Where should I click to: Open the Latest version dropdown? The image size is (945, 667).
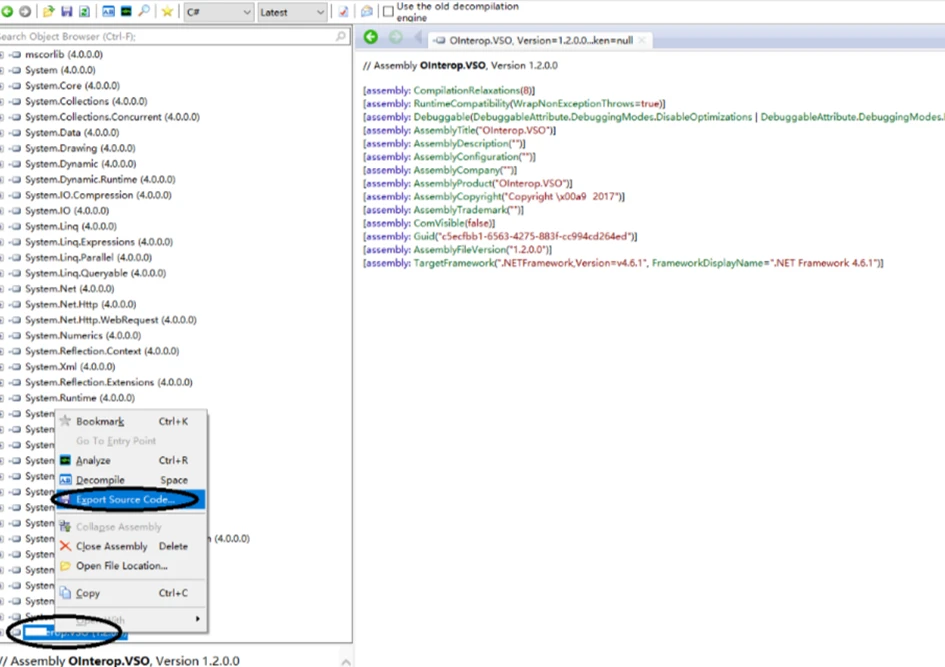point(291,12)
